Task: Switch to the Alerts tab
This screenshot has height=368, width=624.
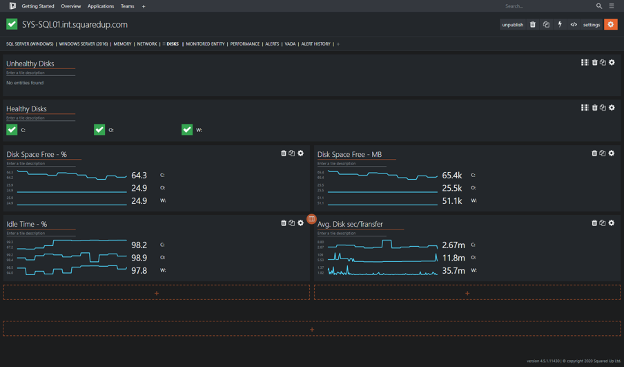Action: coord(272,44)
